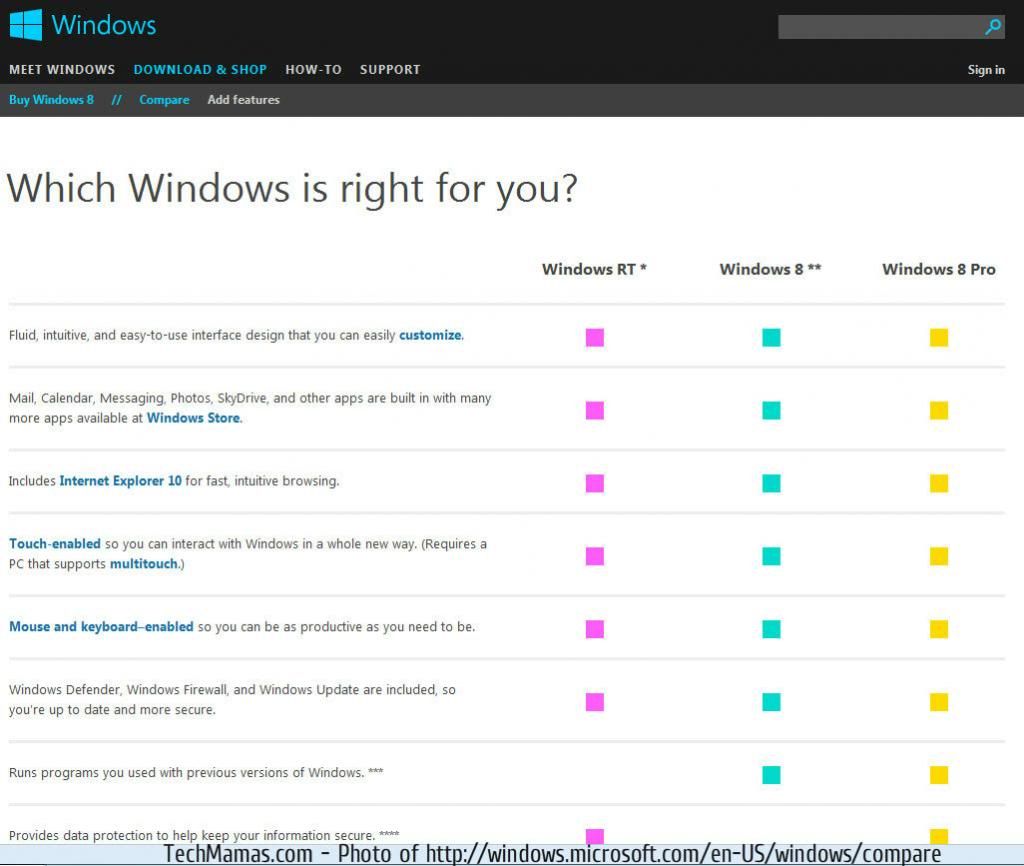Open the Windows Store link
Screen dimensions: 1024x866
pyautogui.click(x=193, y=418)
